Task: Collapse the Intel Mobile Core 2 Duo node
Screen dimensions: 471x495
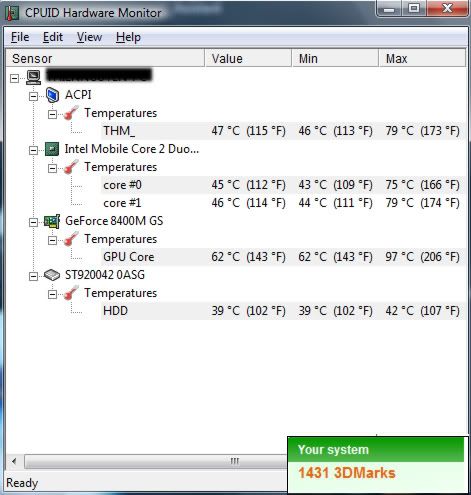Action: pos(33,150)
